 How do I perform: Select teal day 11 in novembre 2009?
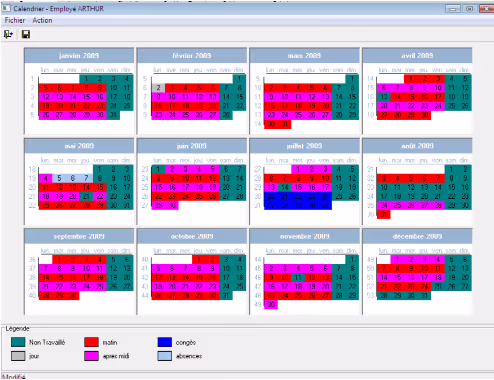(298, 277)
